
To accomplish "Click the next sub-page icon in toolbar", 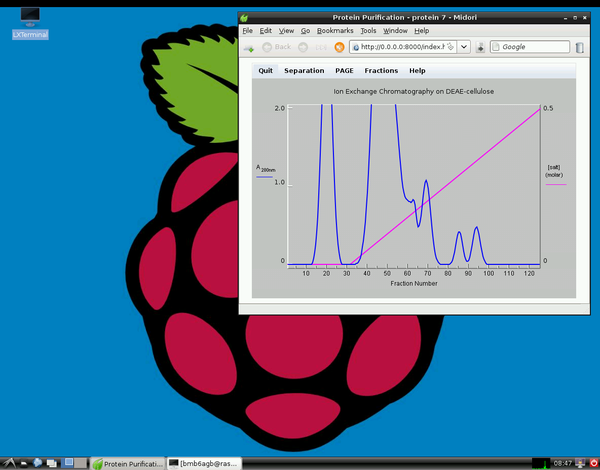I will coord(321,47).
